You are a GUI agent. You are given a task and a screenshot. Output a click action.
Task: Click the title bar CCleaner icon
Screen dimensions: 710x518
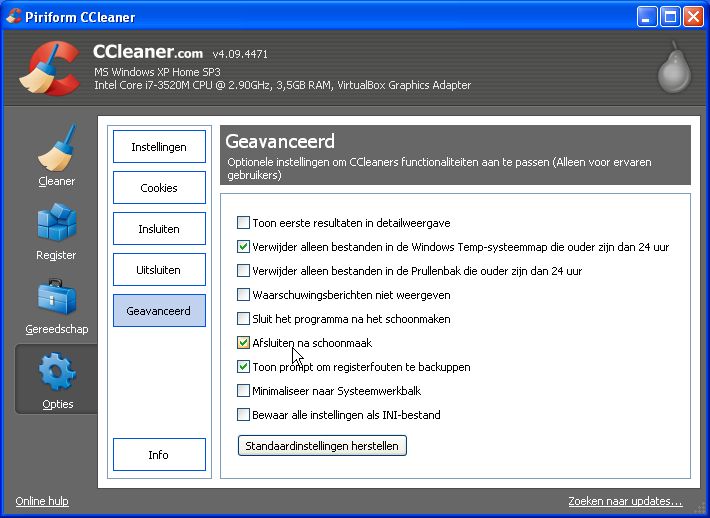click(x=14, y=16)
